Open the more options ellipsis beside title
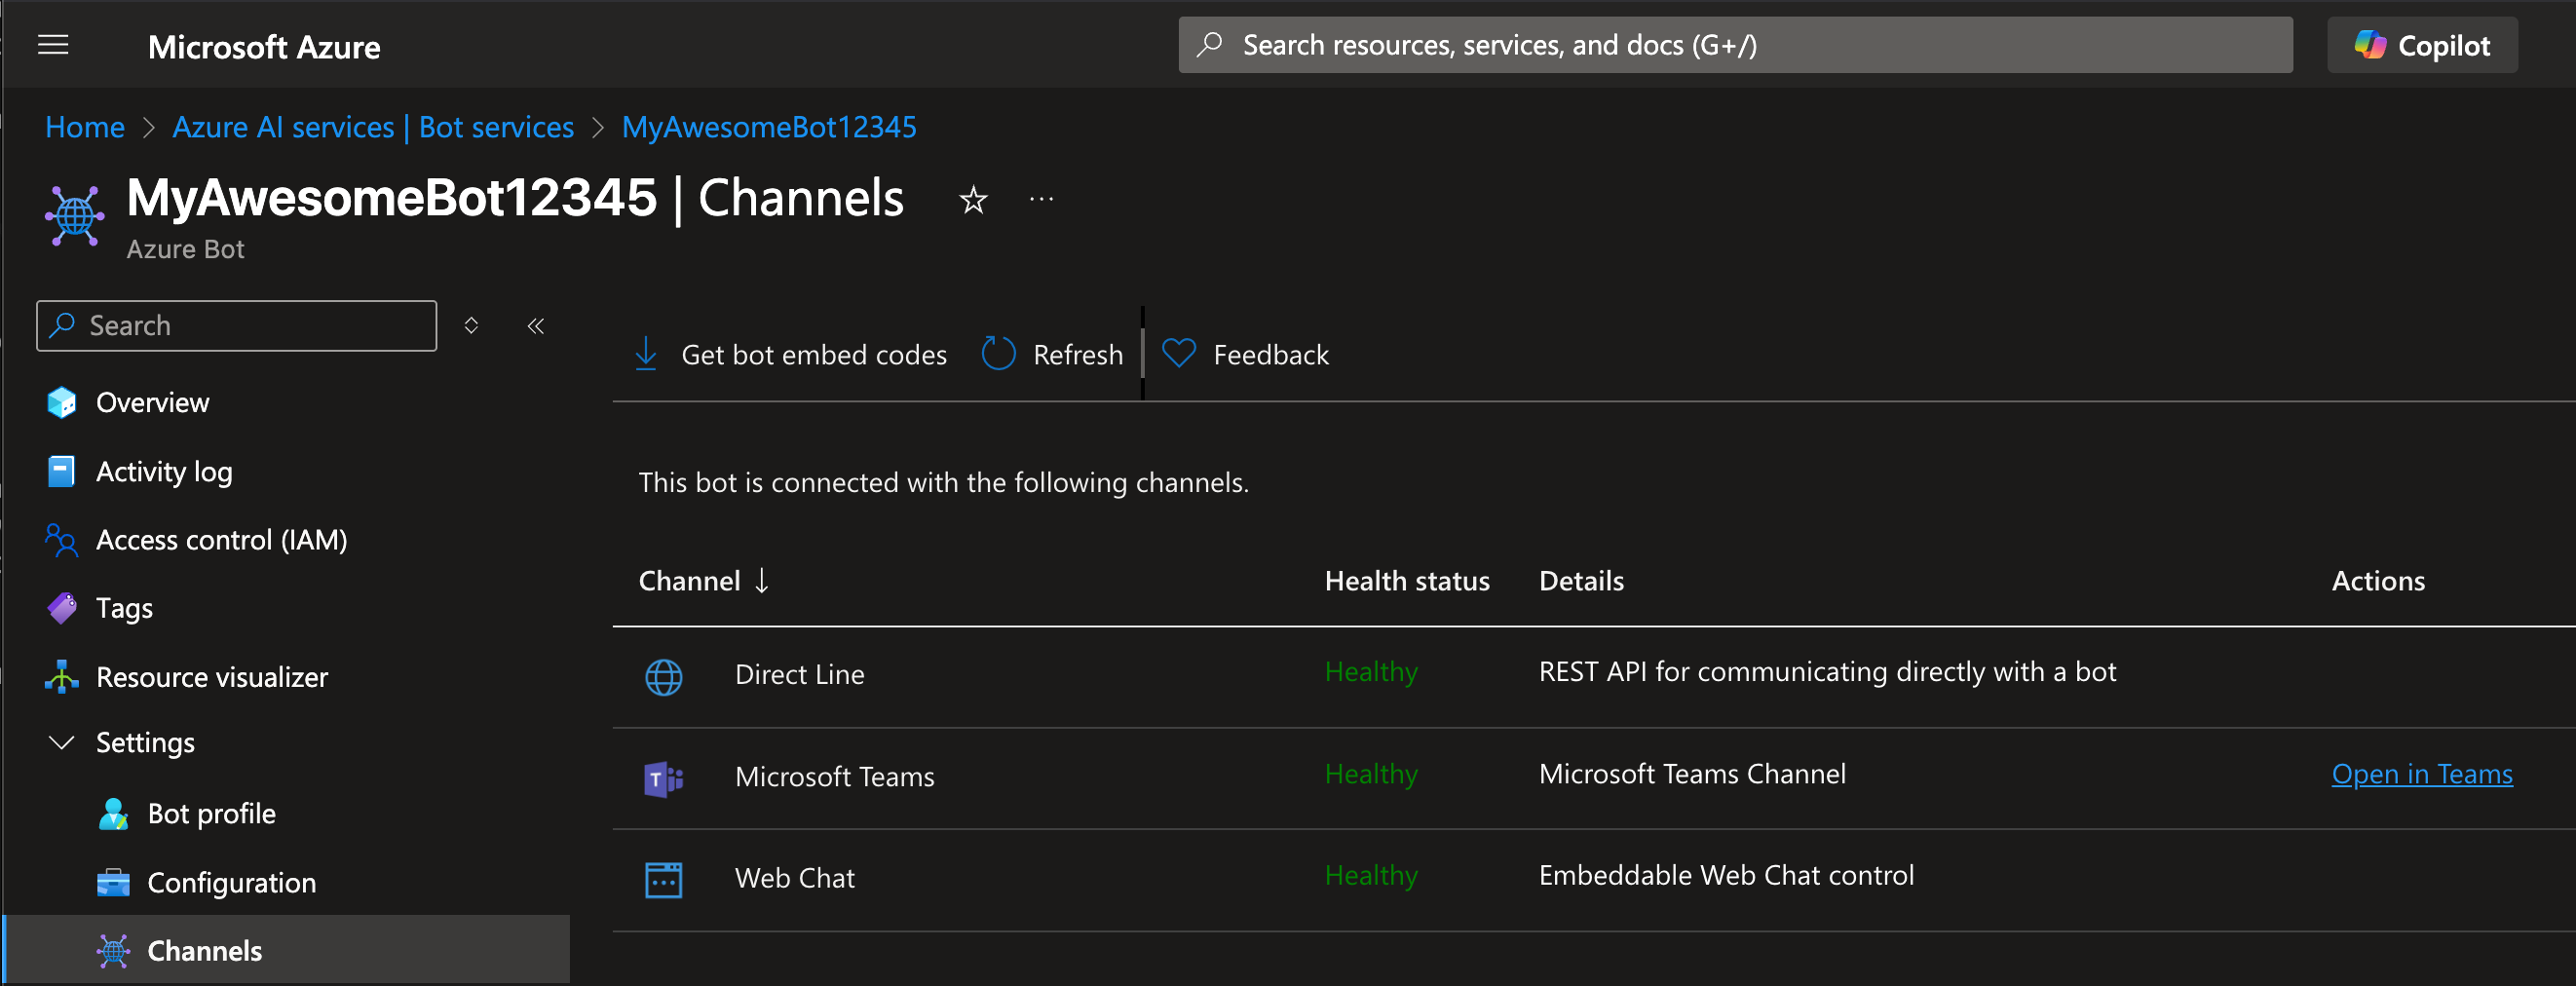2576x986 pixels. coord(1041,200)
